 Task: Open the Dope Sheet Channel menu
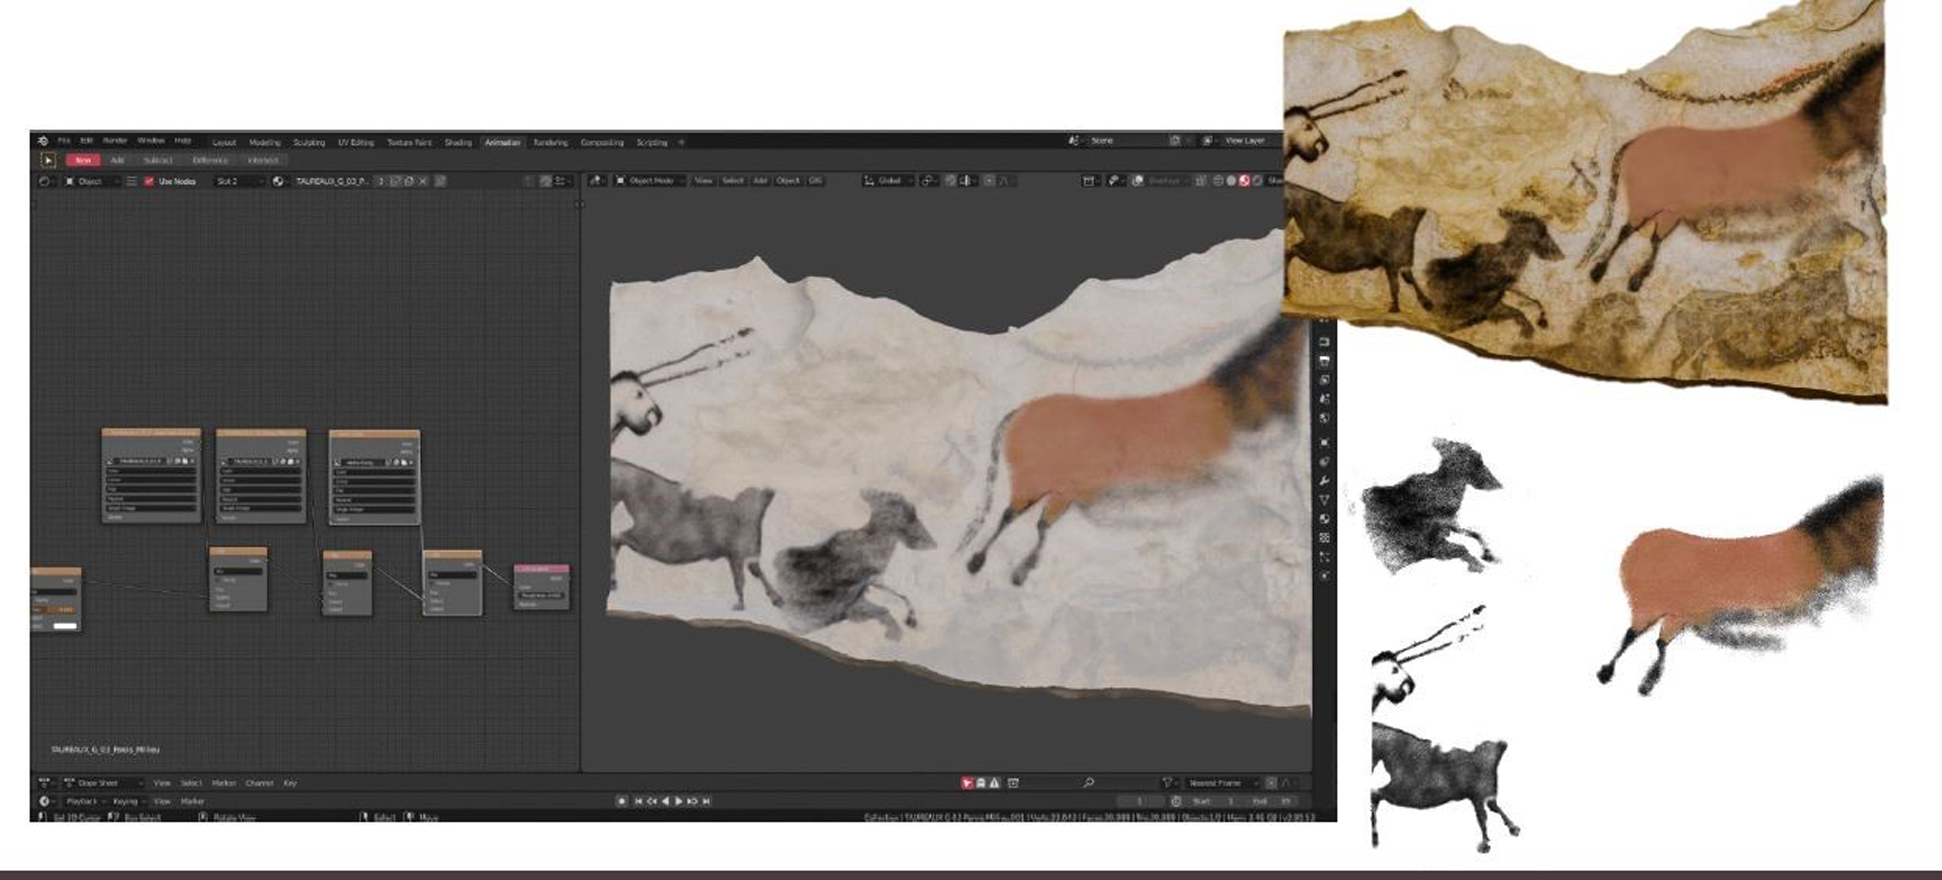point(260,783)
